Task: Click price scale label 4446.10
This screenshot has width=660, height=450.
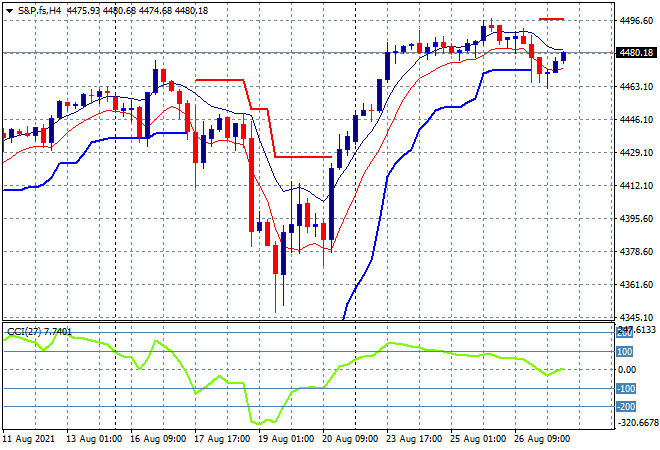Action: click(636, 120)
